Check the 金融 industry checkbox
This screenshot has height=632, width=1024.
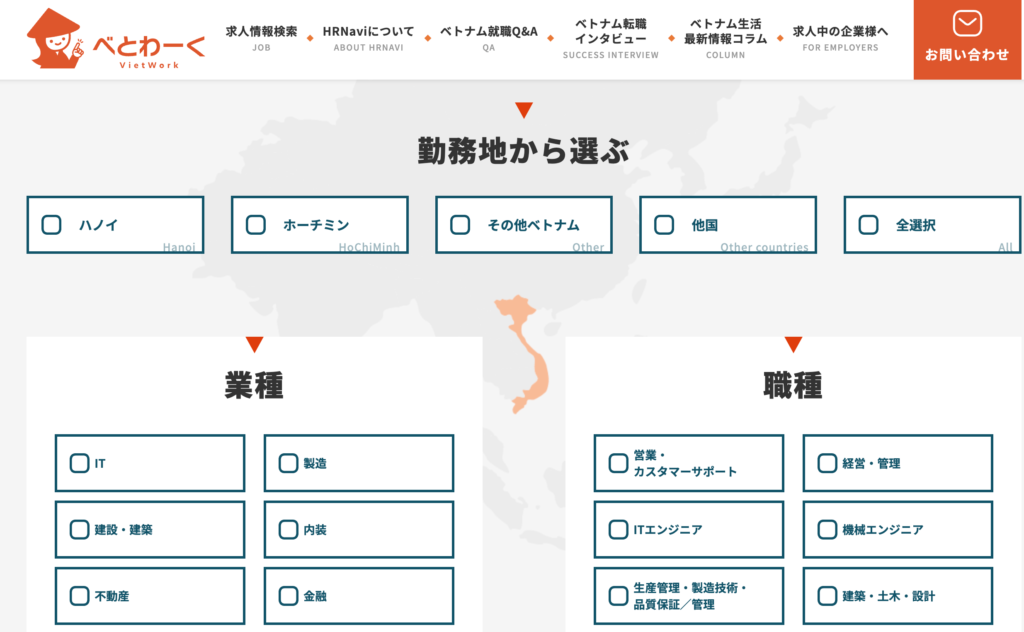point(288,595)
